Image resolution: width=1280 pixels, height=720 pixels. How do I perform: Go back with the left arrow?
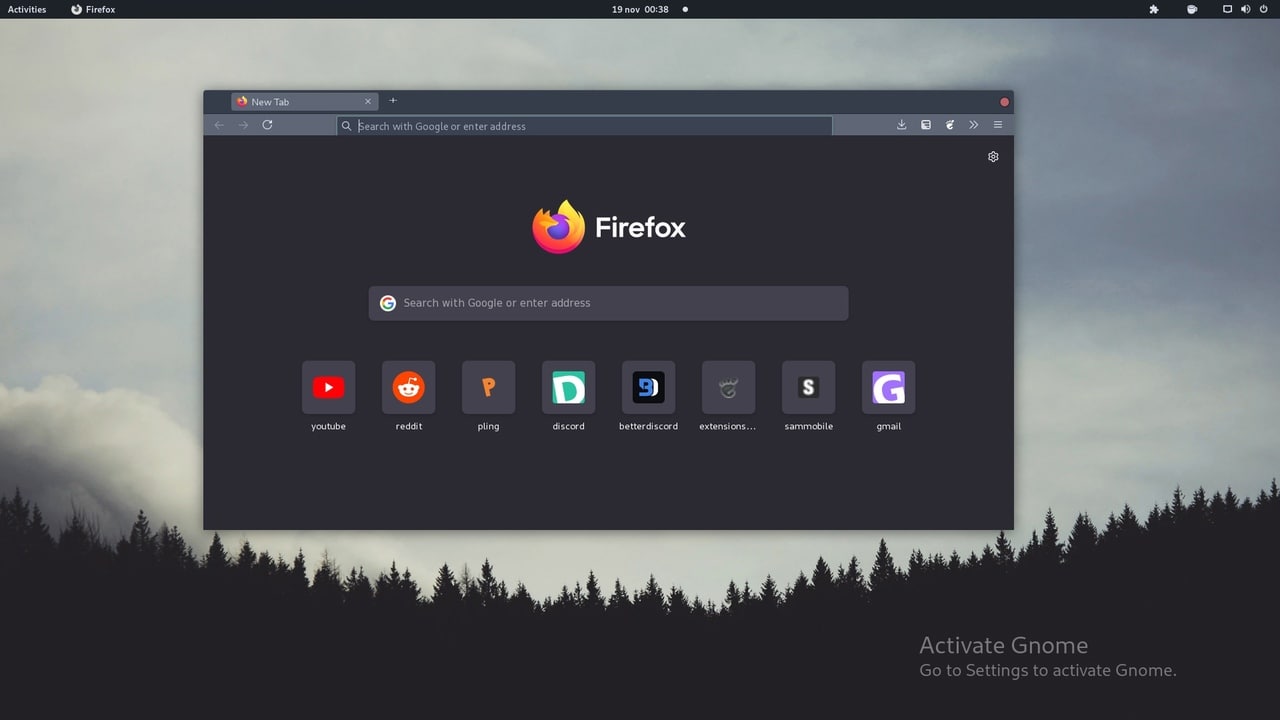(219, 125)
